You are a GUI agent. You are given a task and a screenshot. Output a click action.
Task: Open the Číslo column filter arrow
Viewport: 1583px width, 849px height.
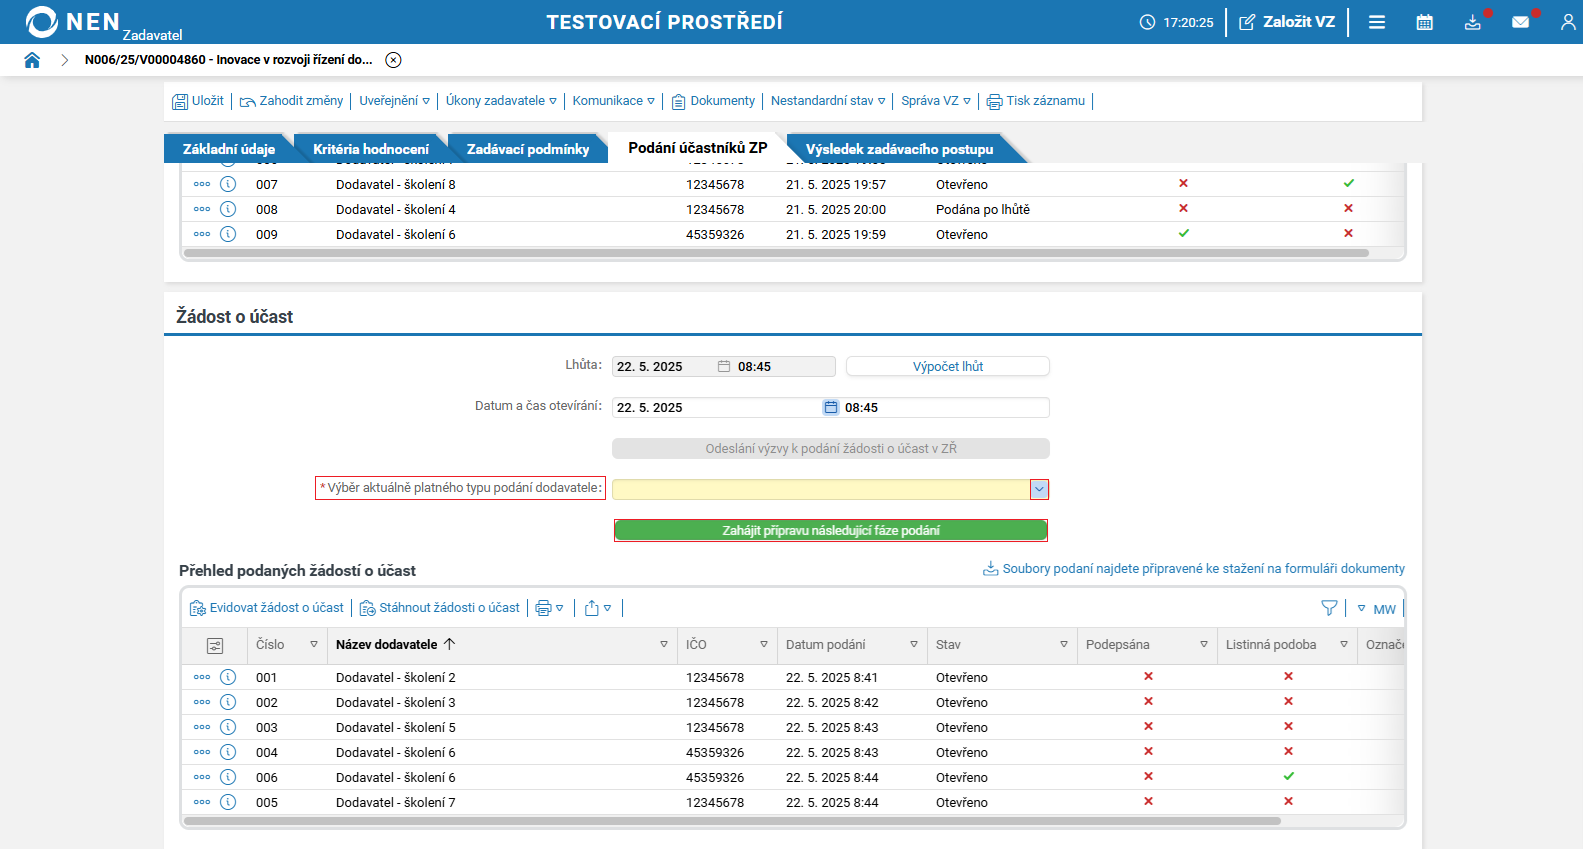click(314, 645)
